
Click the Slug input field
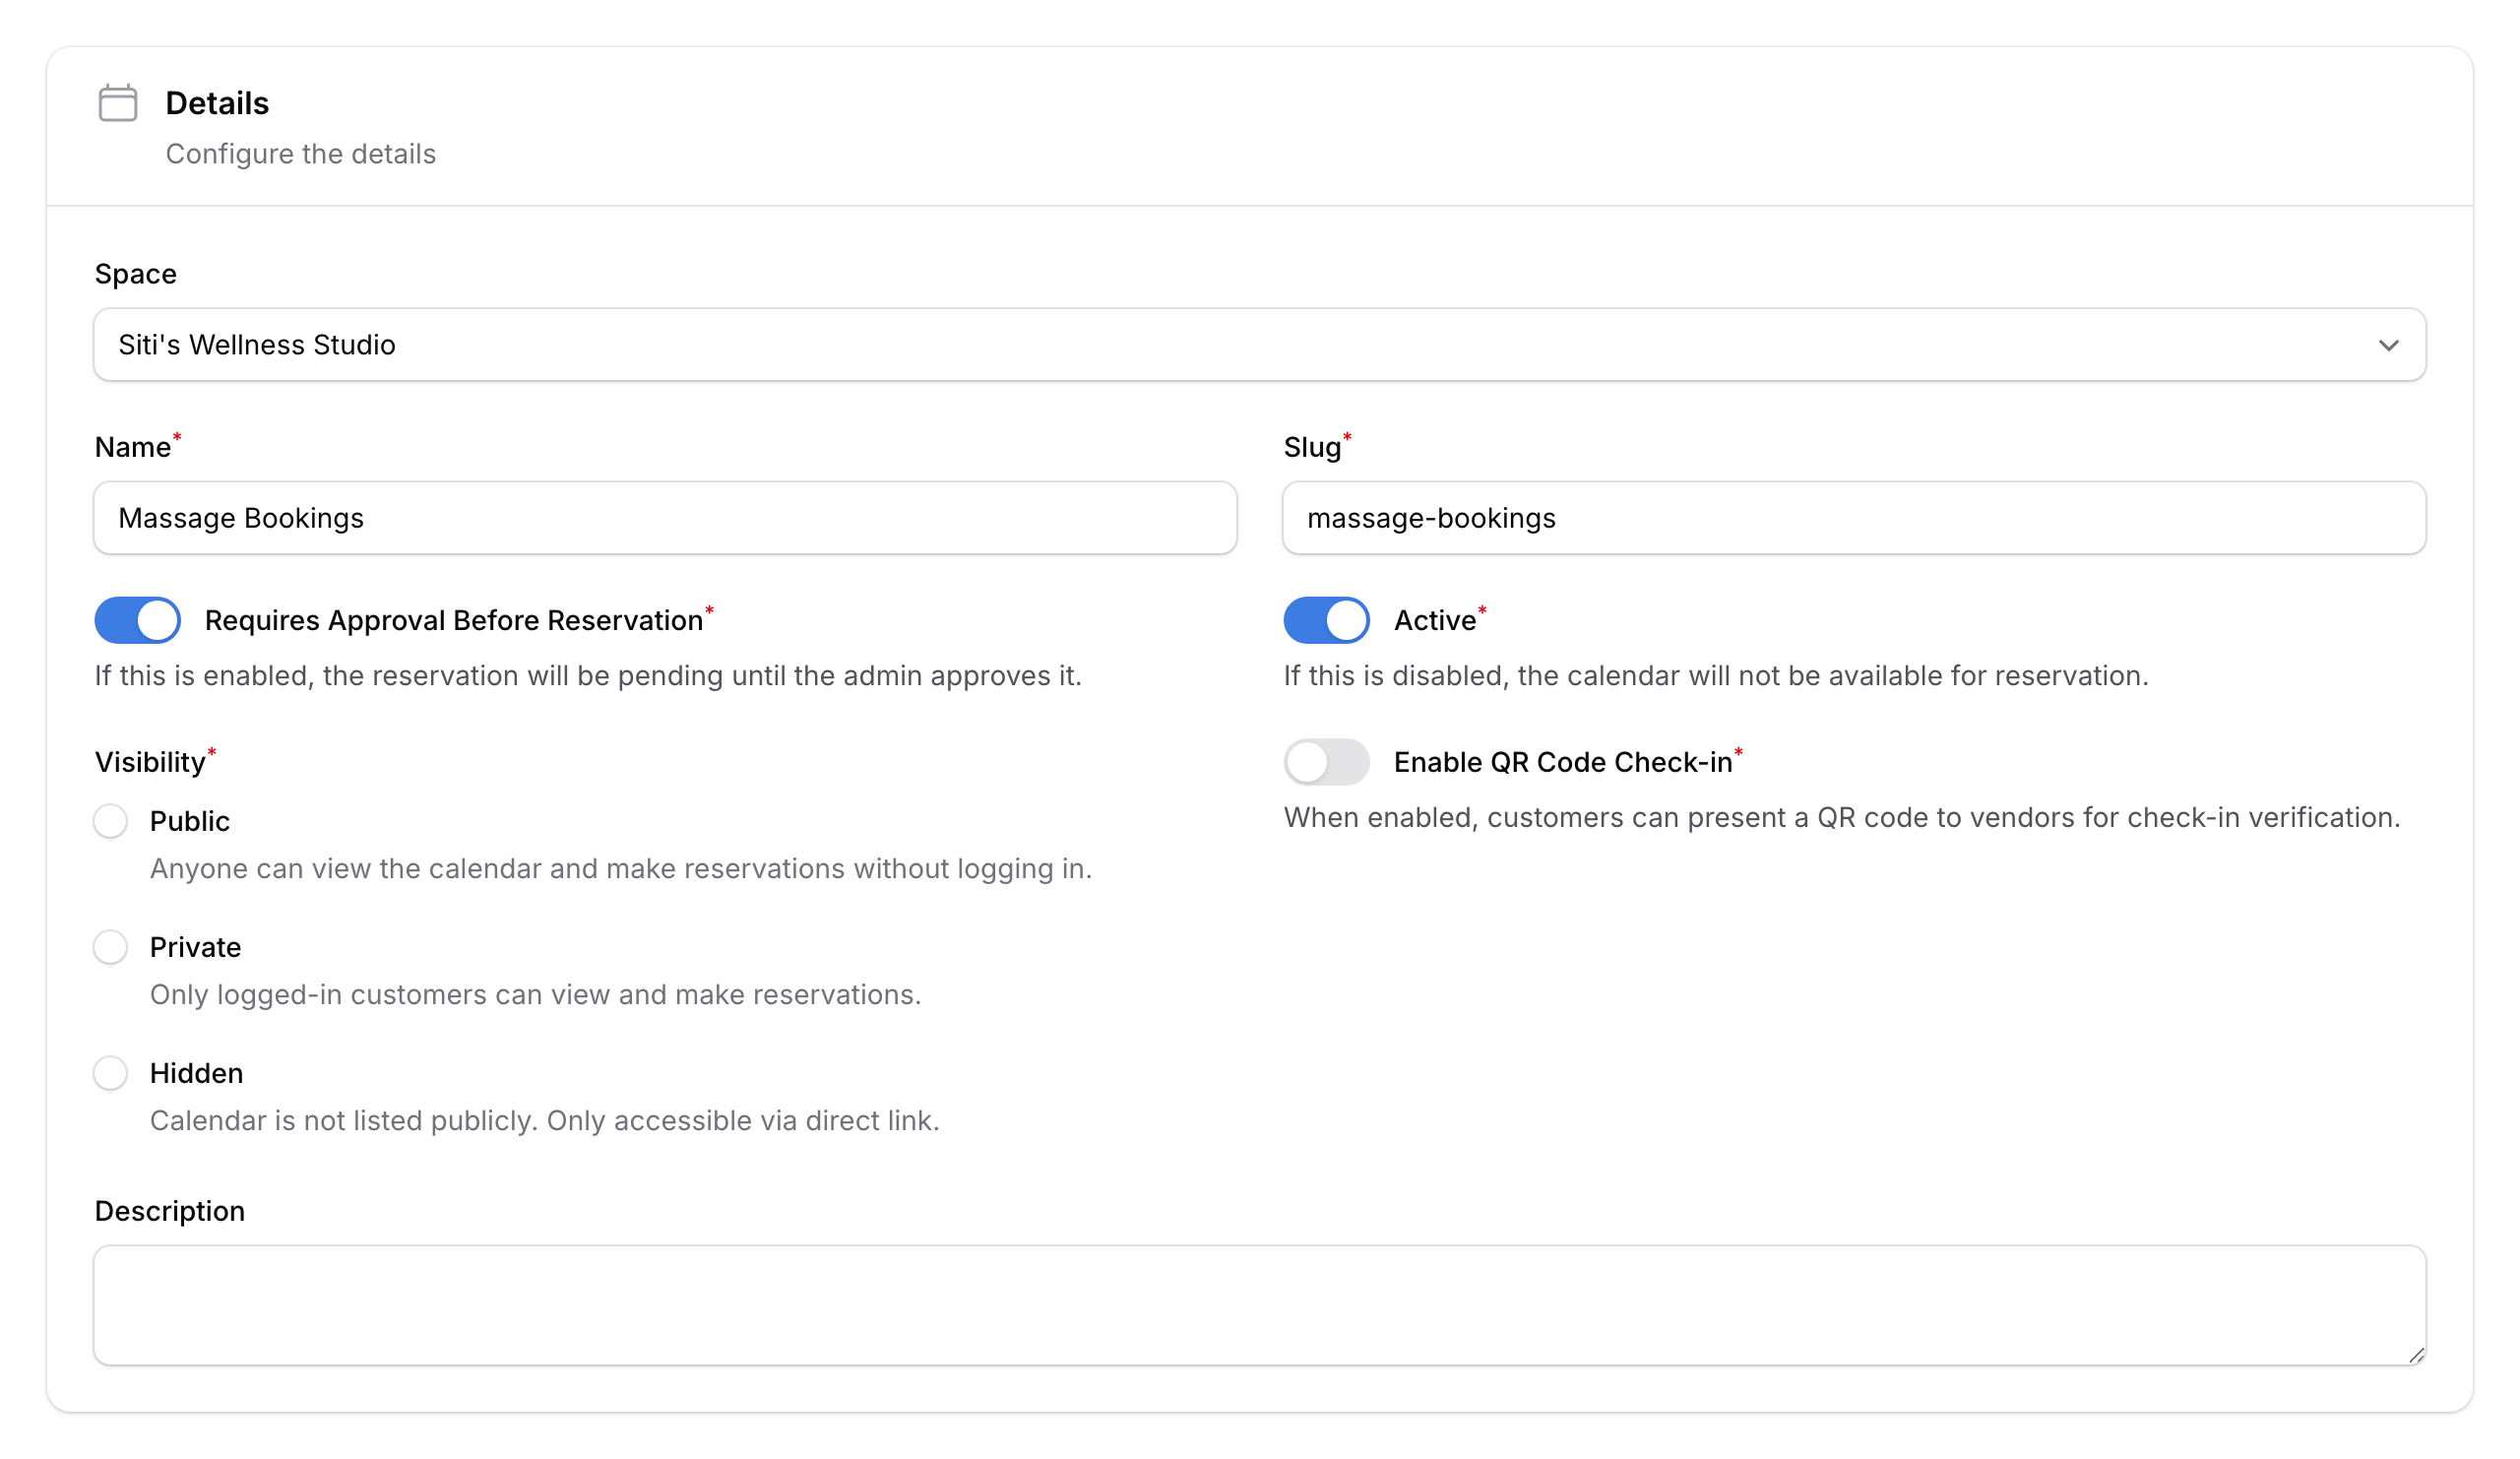[1852, 518]
